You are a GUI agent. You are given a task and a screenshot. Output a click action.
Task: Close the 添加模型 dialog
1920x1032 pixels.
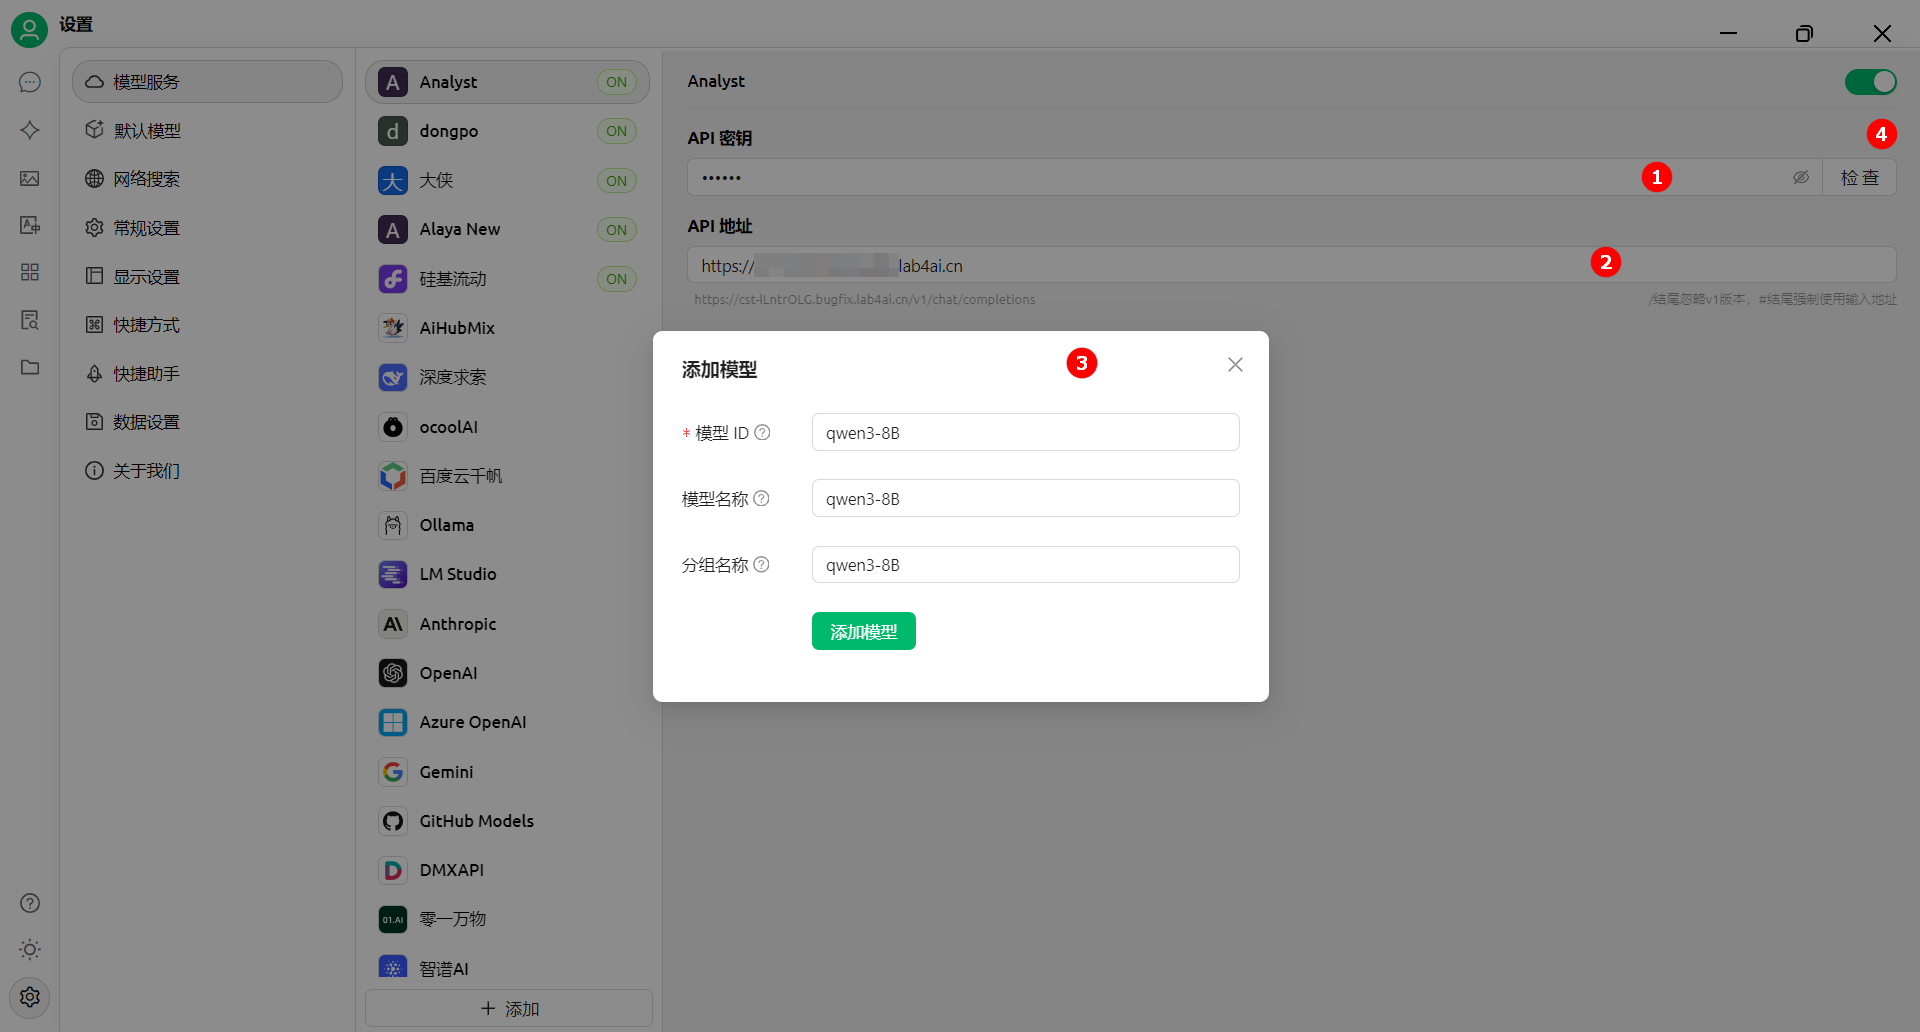click(x=1235, y=365)
